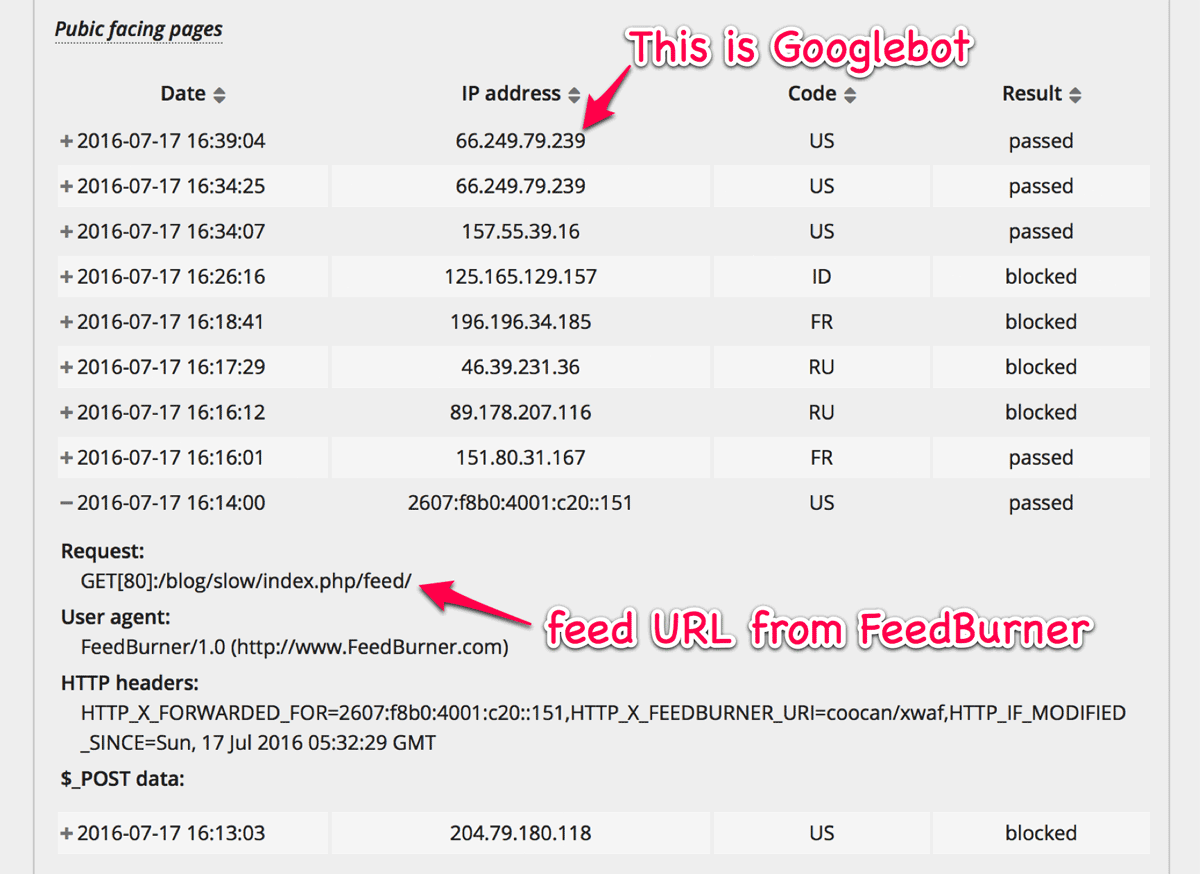
Task: Click the blocked result for 125.165.129.157
Action: (x=1041, y=277)
